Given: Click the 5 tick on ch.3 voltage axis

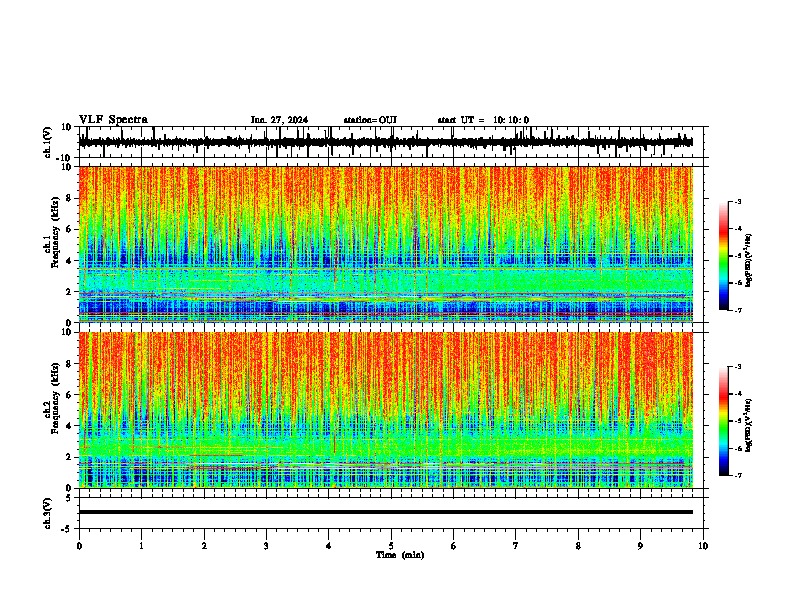Looking at the screenshot, I should 69,498.
